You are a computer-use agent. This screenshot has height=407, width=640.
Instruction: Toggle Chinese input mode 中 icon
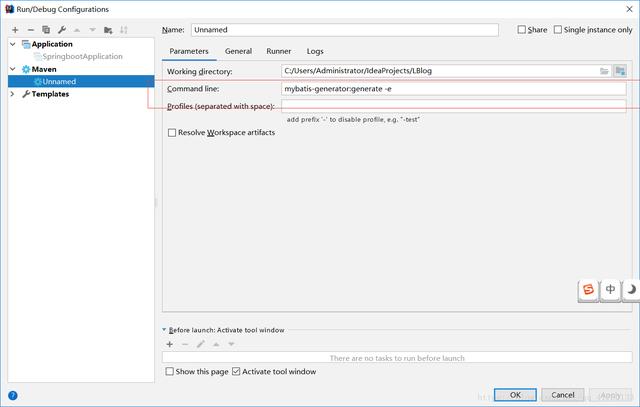coord(610,290)
